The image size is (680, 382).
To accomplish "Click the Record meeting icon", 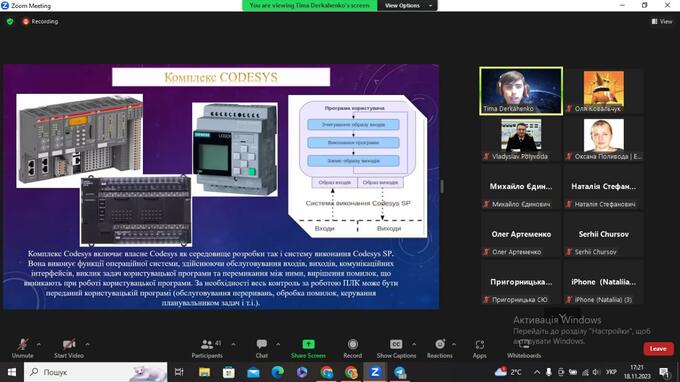I will click(x=353, y=344).
